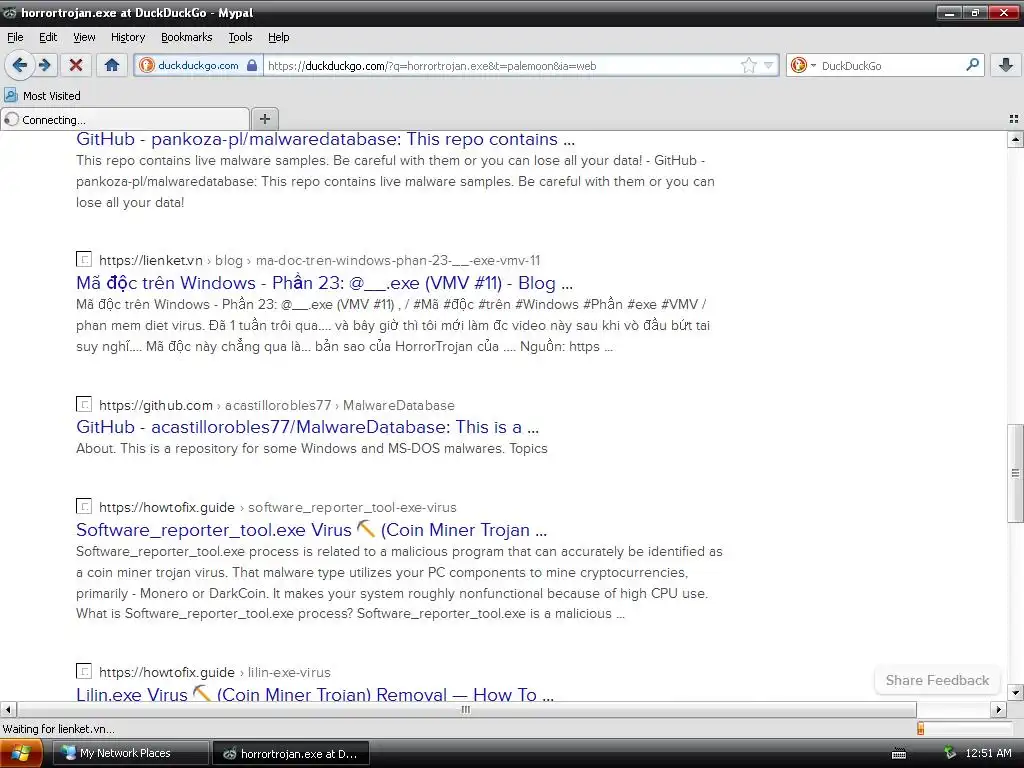This screenshot has height=768, width=1024.
Task: Click the favicon beside github.com result
Action: (84, 404)
